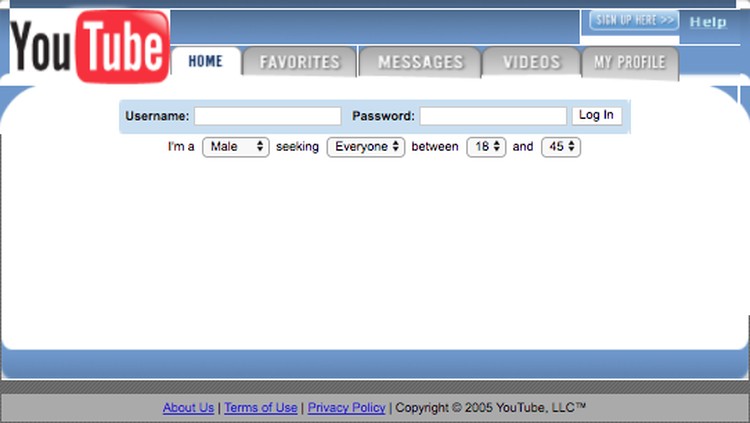Image resolution: width=750 pixels, height=423 pixels.
Task: Open the Male gender dropdown
Action: [236, 147]
